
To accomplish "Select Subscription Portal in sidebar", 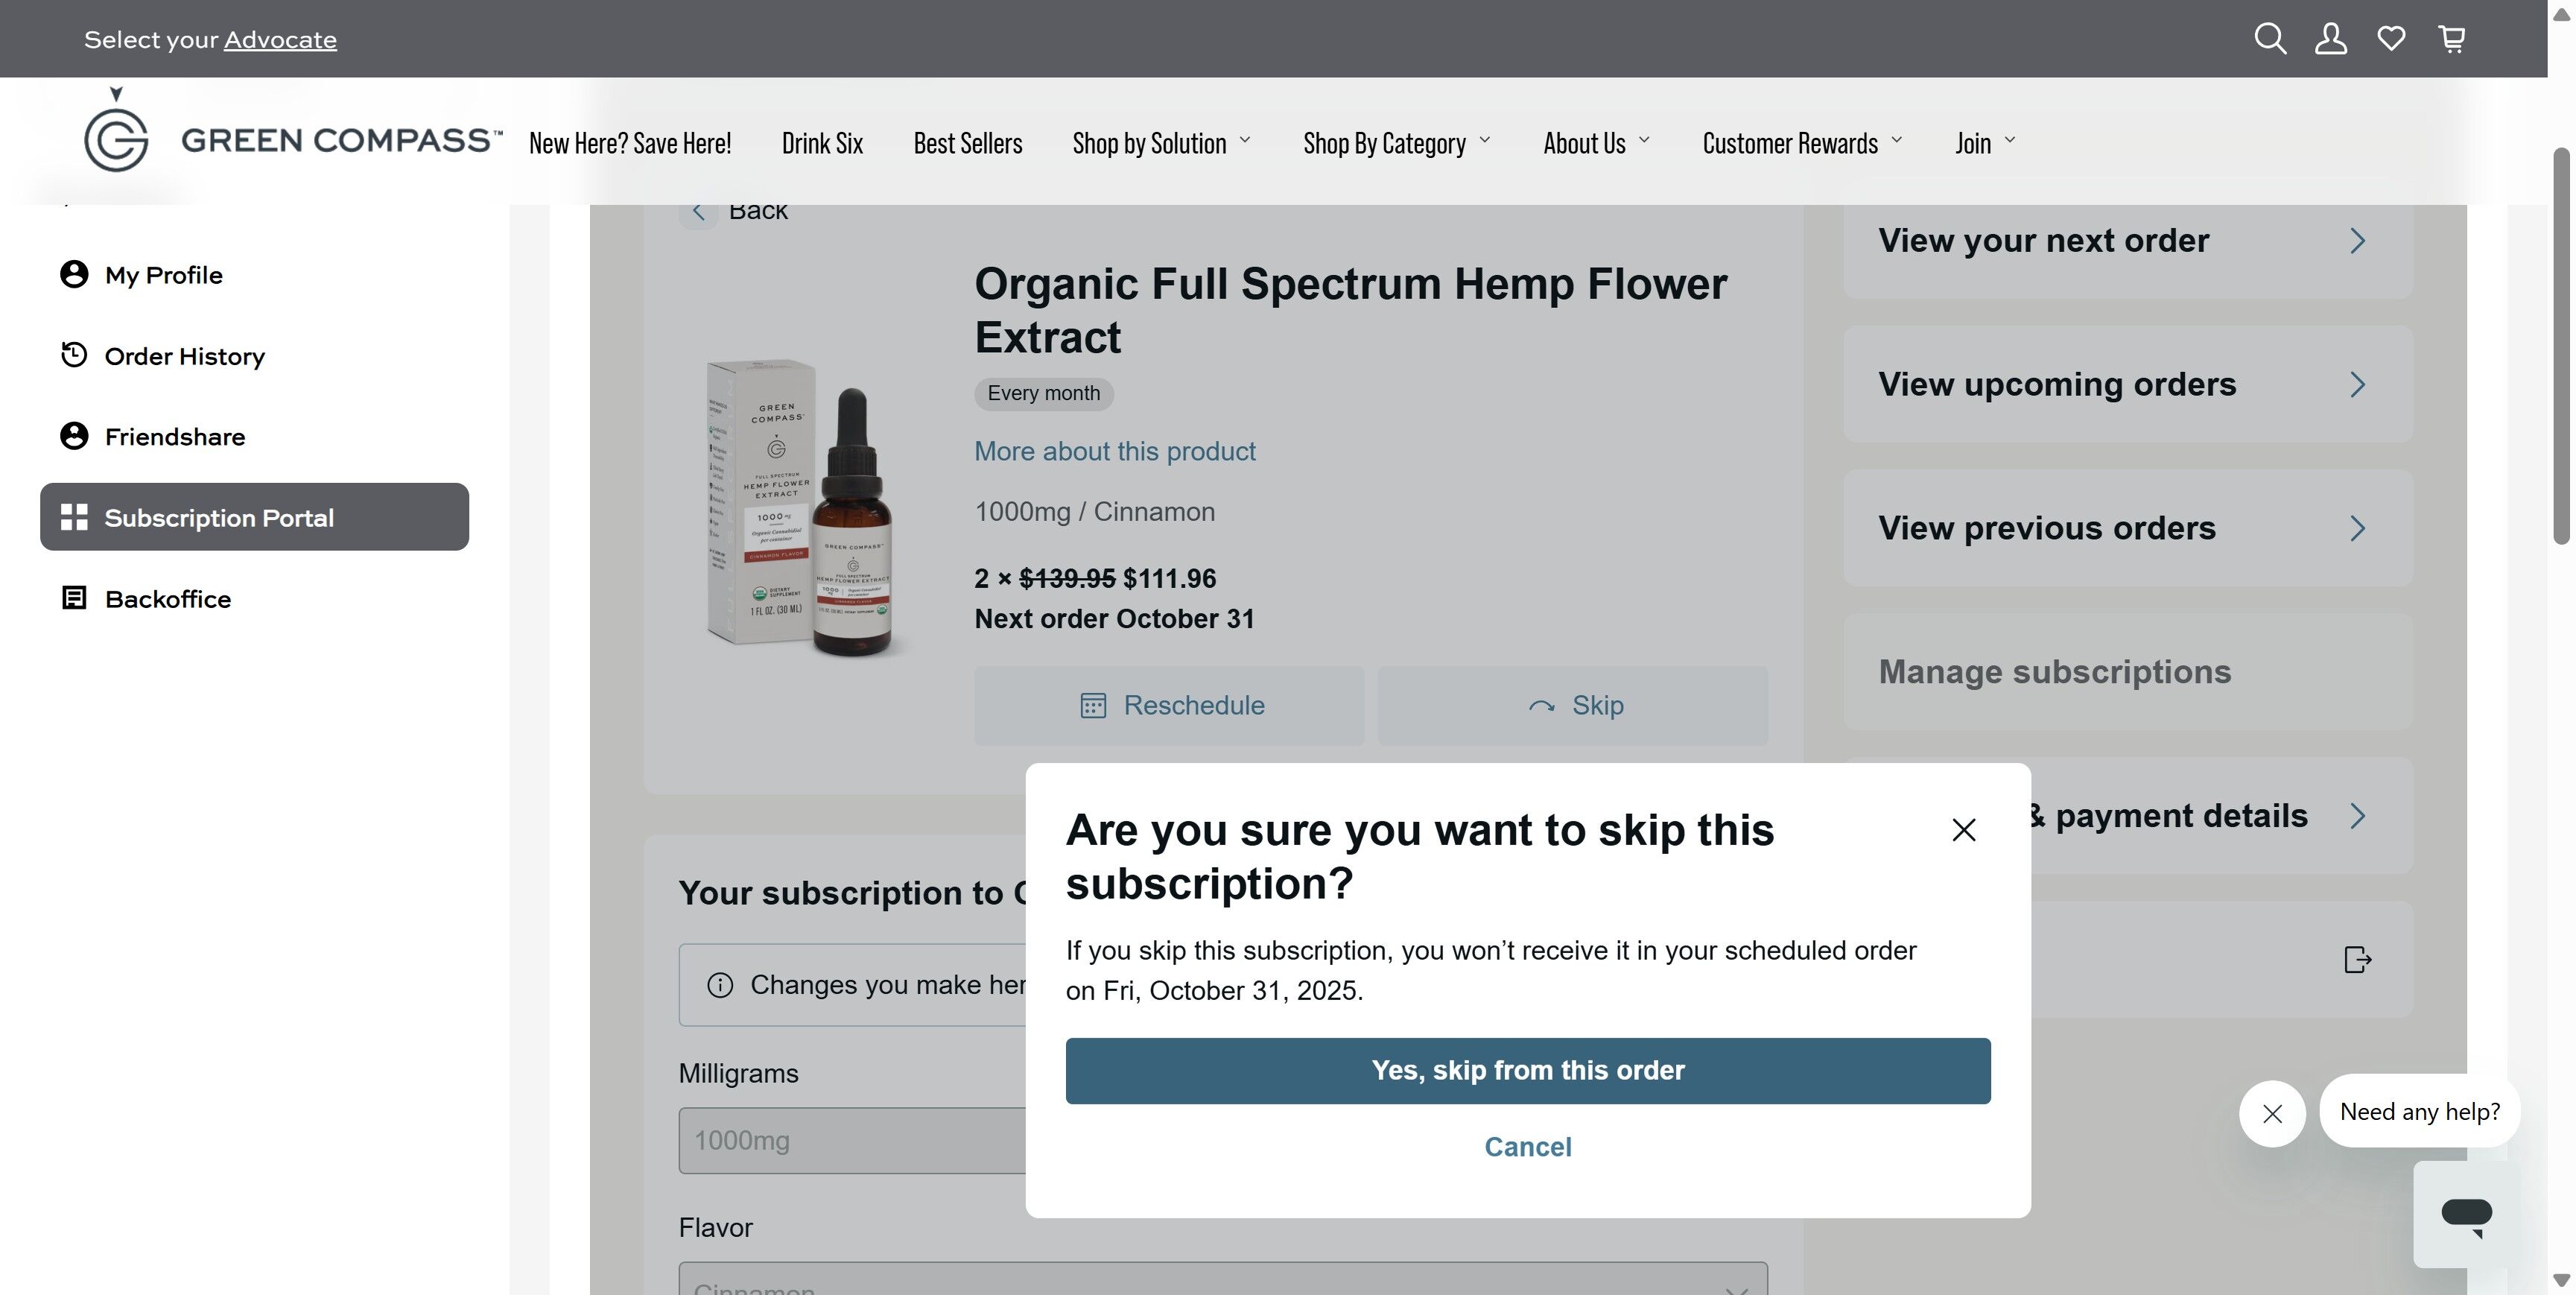I will (254, 517).
